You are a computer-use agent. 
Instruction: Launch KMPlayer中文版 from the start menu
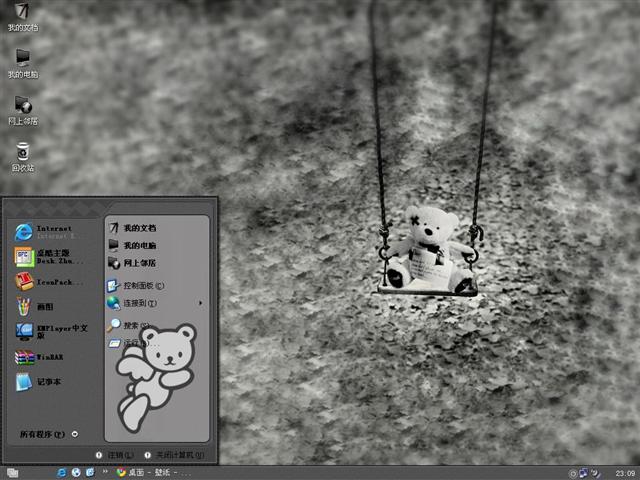tap(52, 331)
